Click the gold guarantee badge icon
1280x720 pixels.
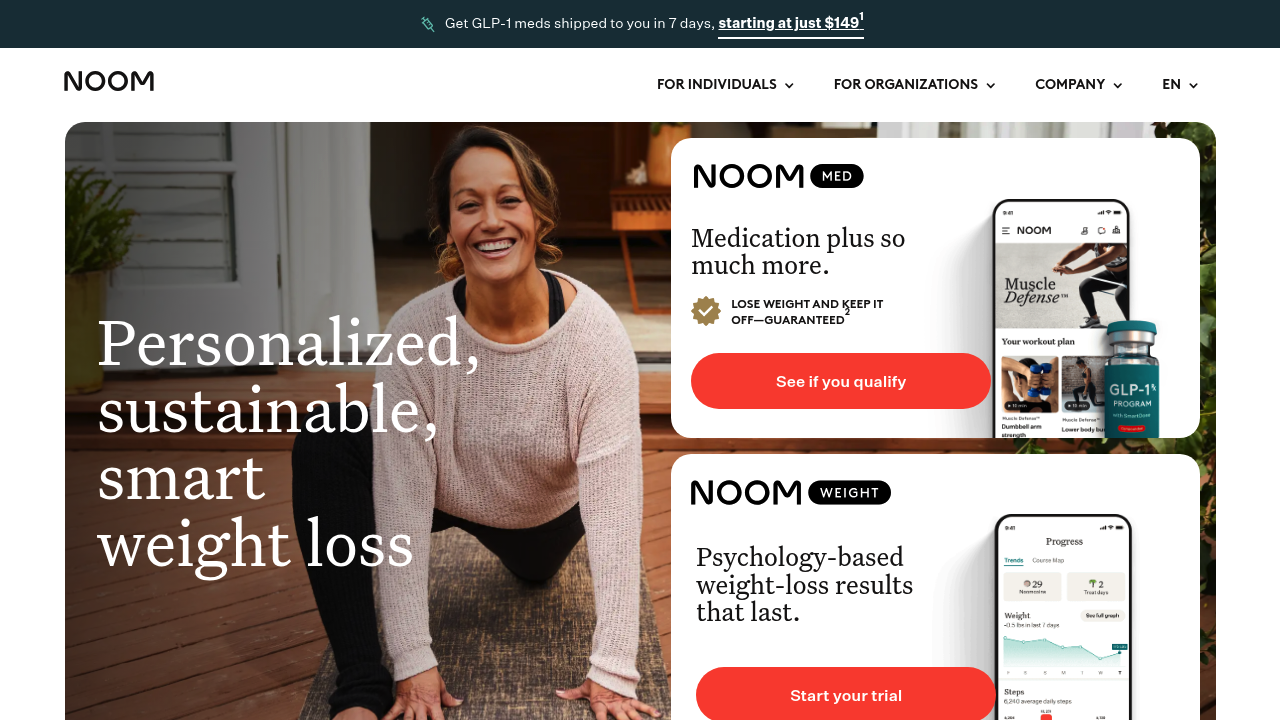pyautogui.click(x=706, y=311)
